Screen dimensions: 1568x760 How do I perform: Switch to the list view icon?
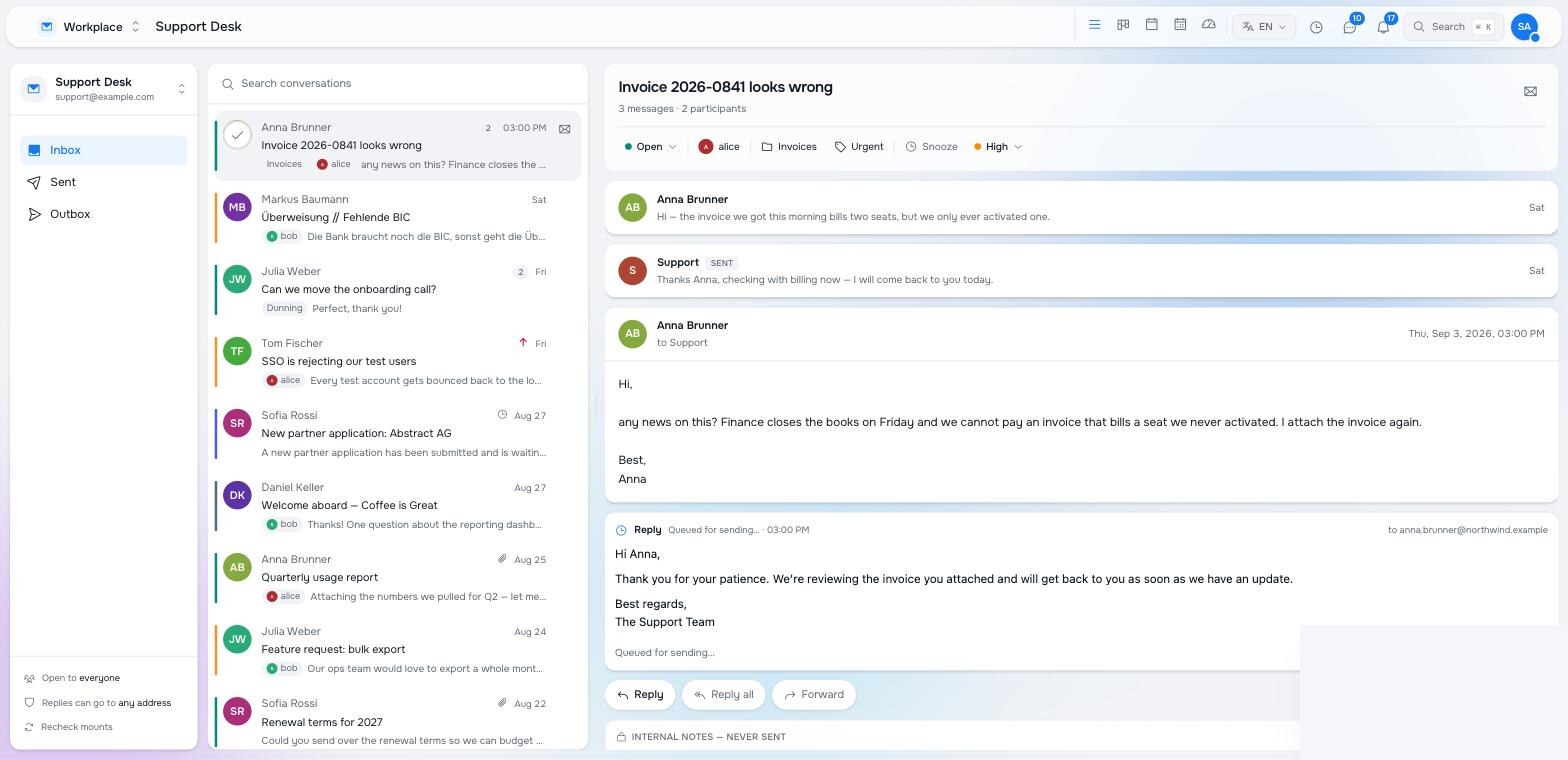(1095, 25)
